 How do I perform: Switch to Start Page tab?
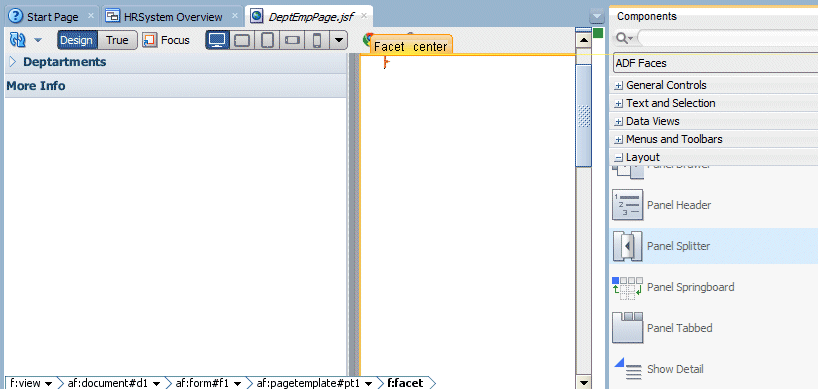coord(52,17)
